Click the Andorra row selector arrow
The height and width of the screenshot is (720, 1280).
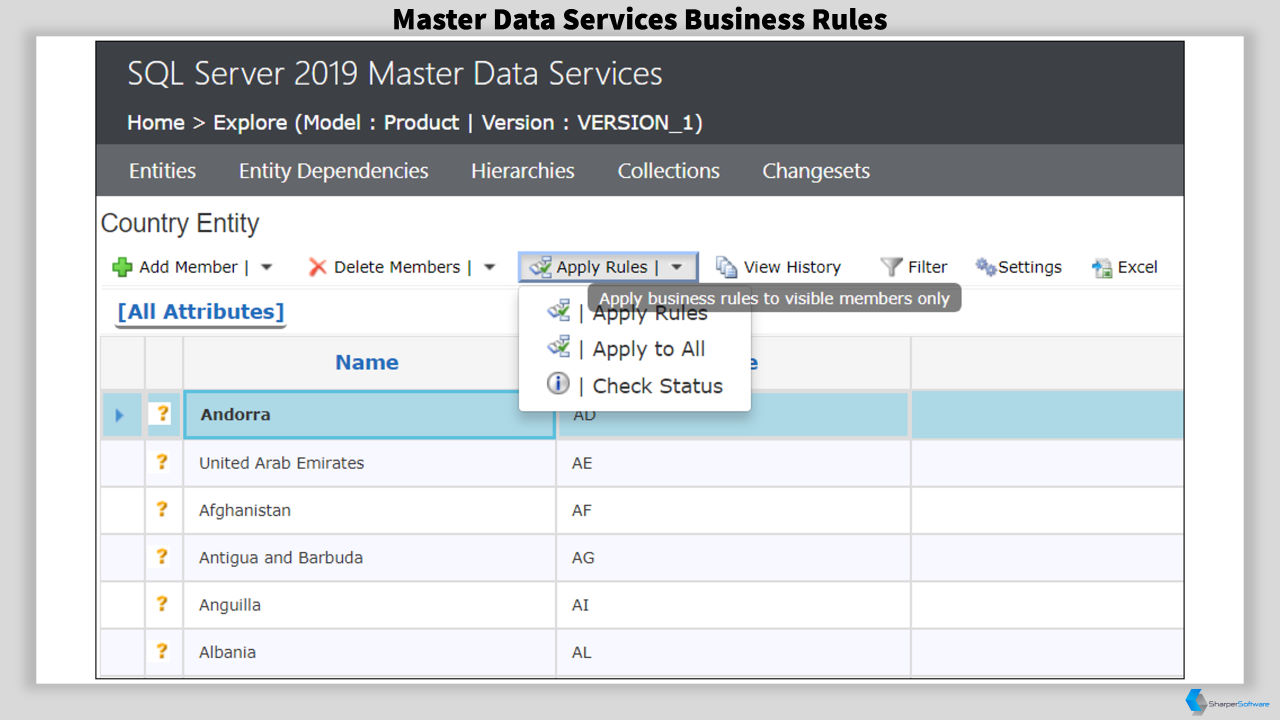(x=121, y=415)
